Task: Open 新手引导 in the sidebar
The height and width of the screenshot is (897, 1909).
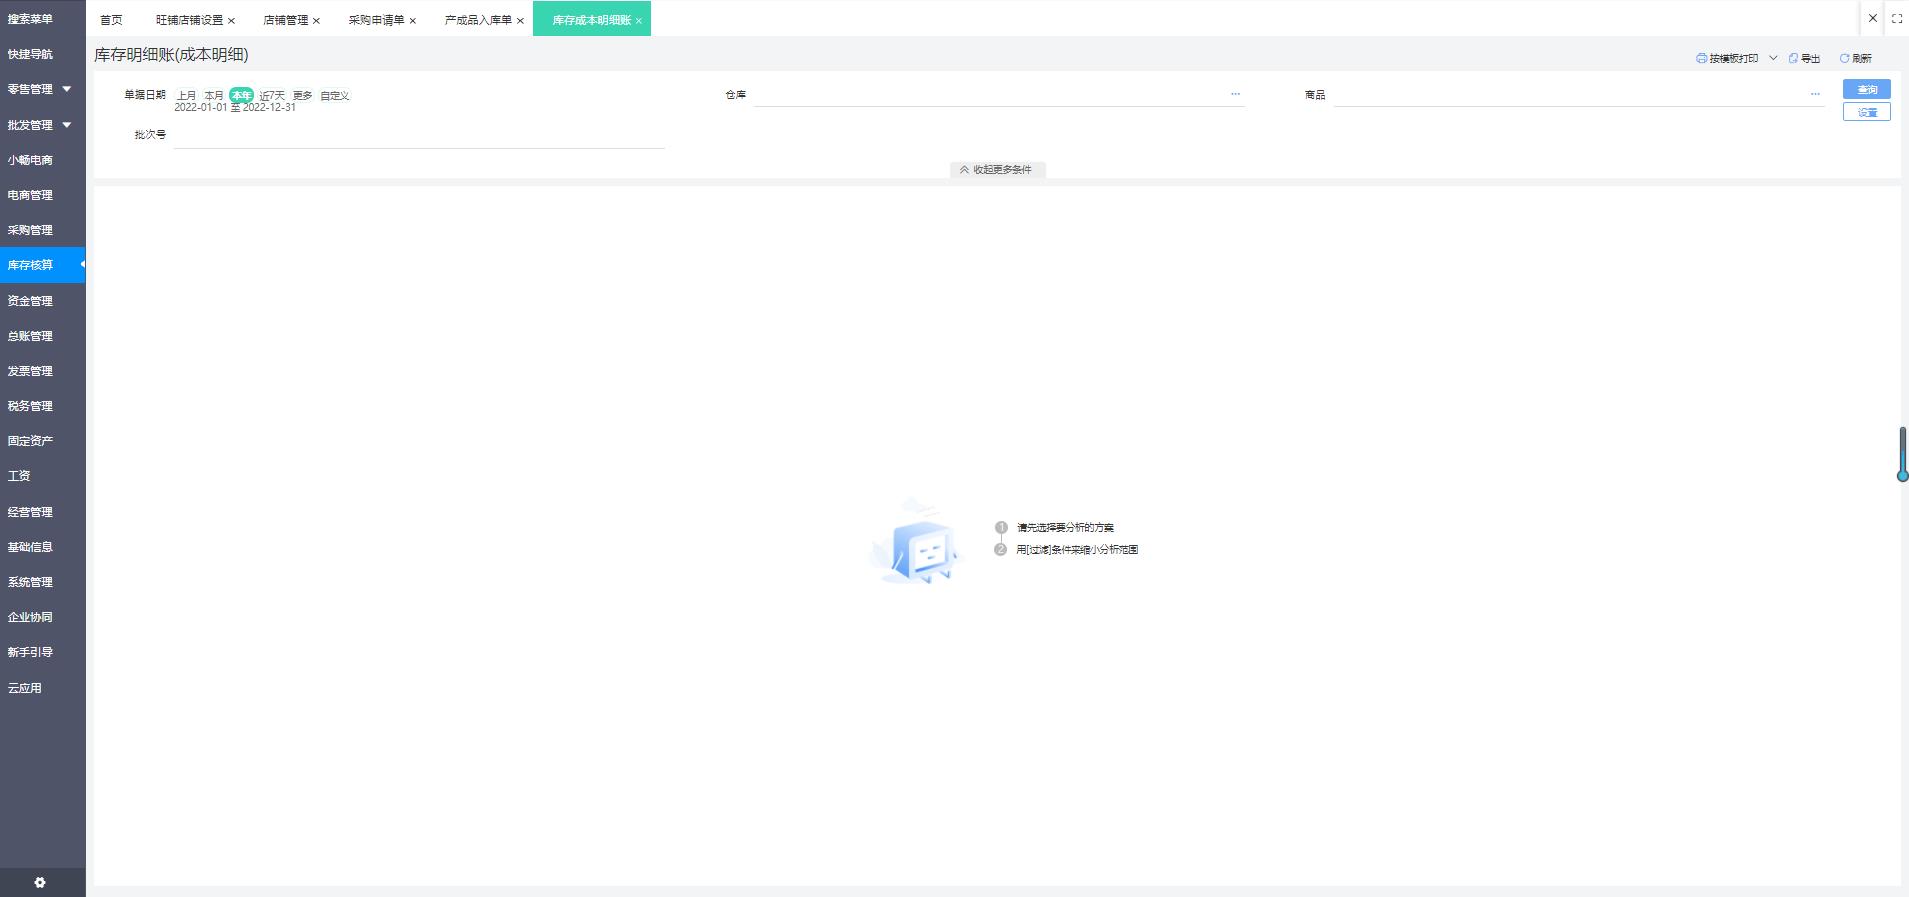Action: point(30,652)
